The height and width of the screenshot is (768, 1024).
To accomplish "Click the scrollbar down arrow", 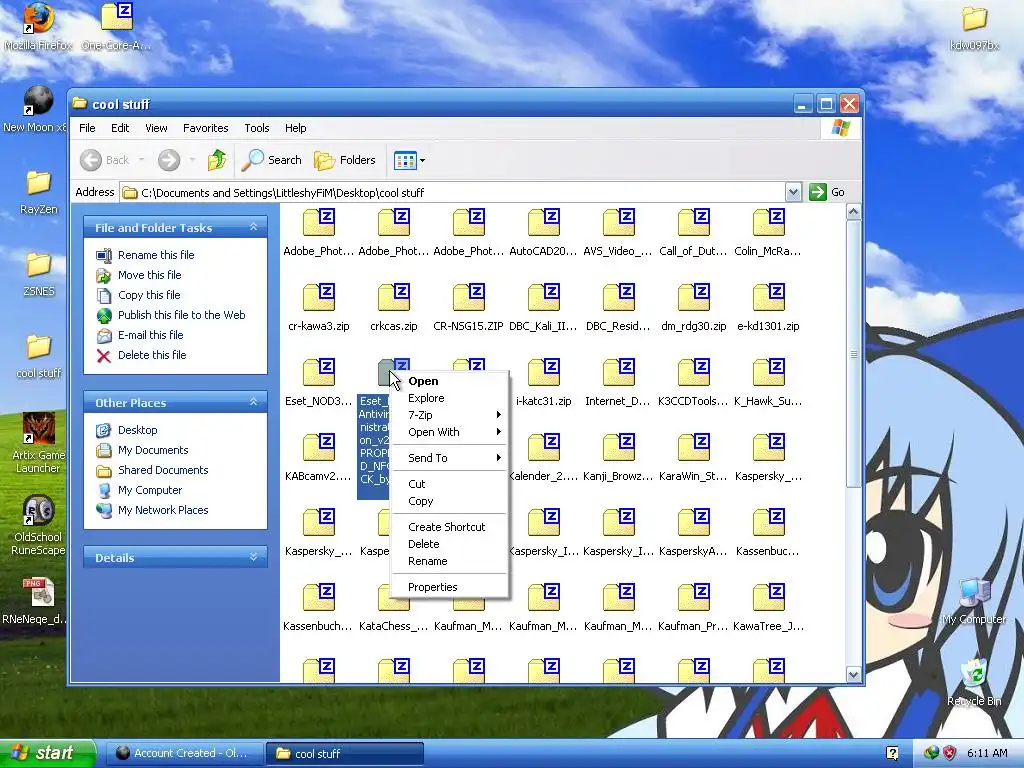I will [x=853, y=674].
